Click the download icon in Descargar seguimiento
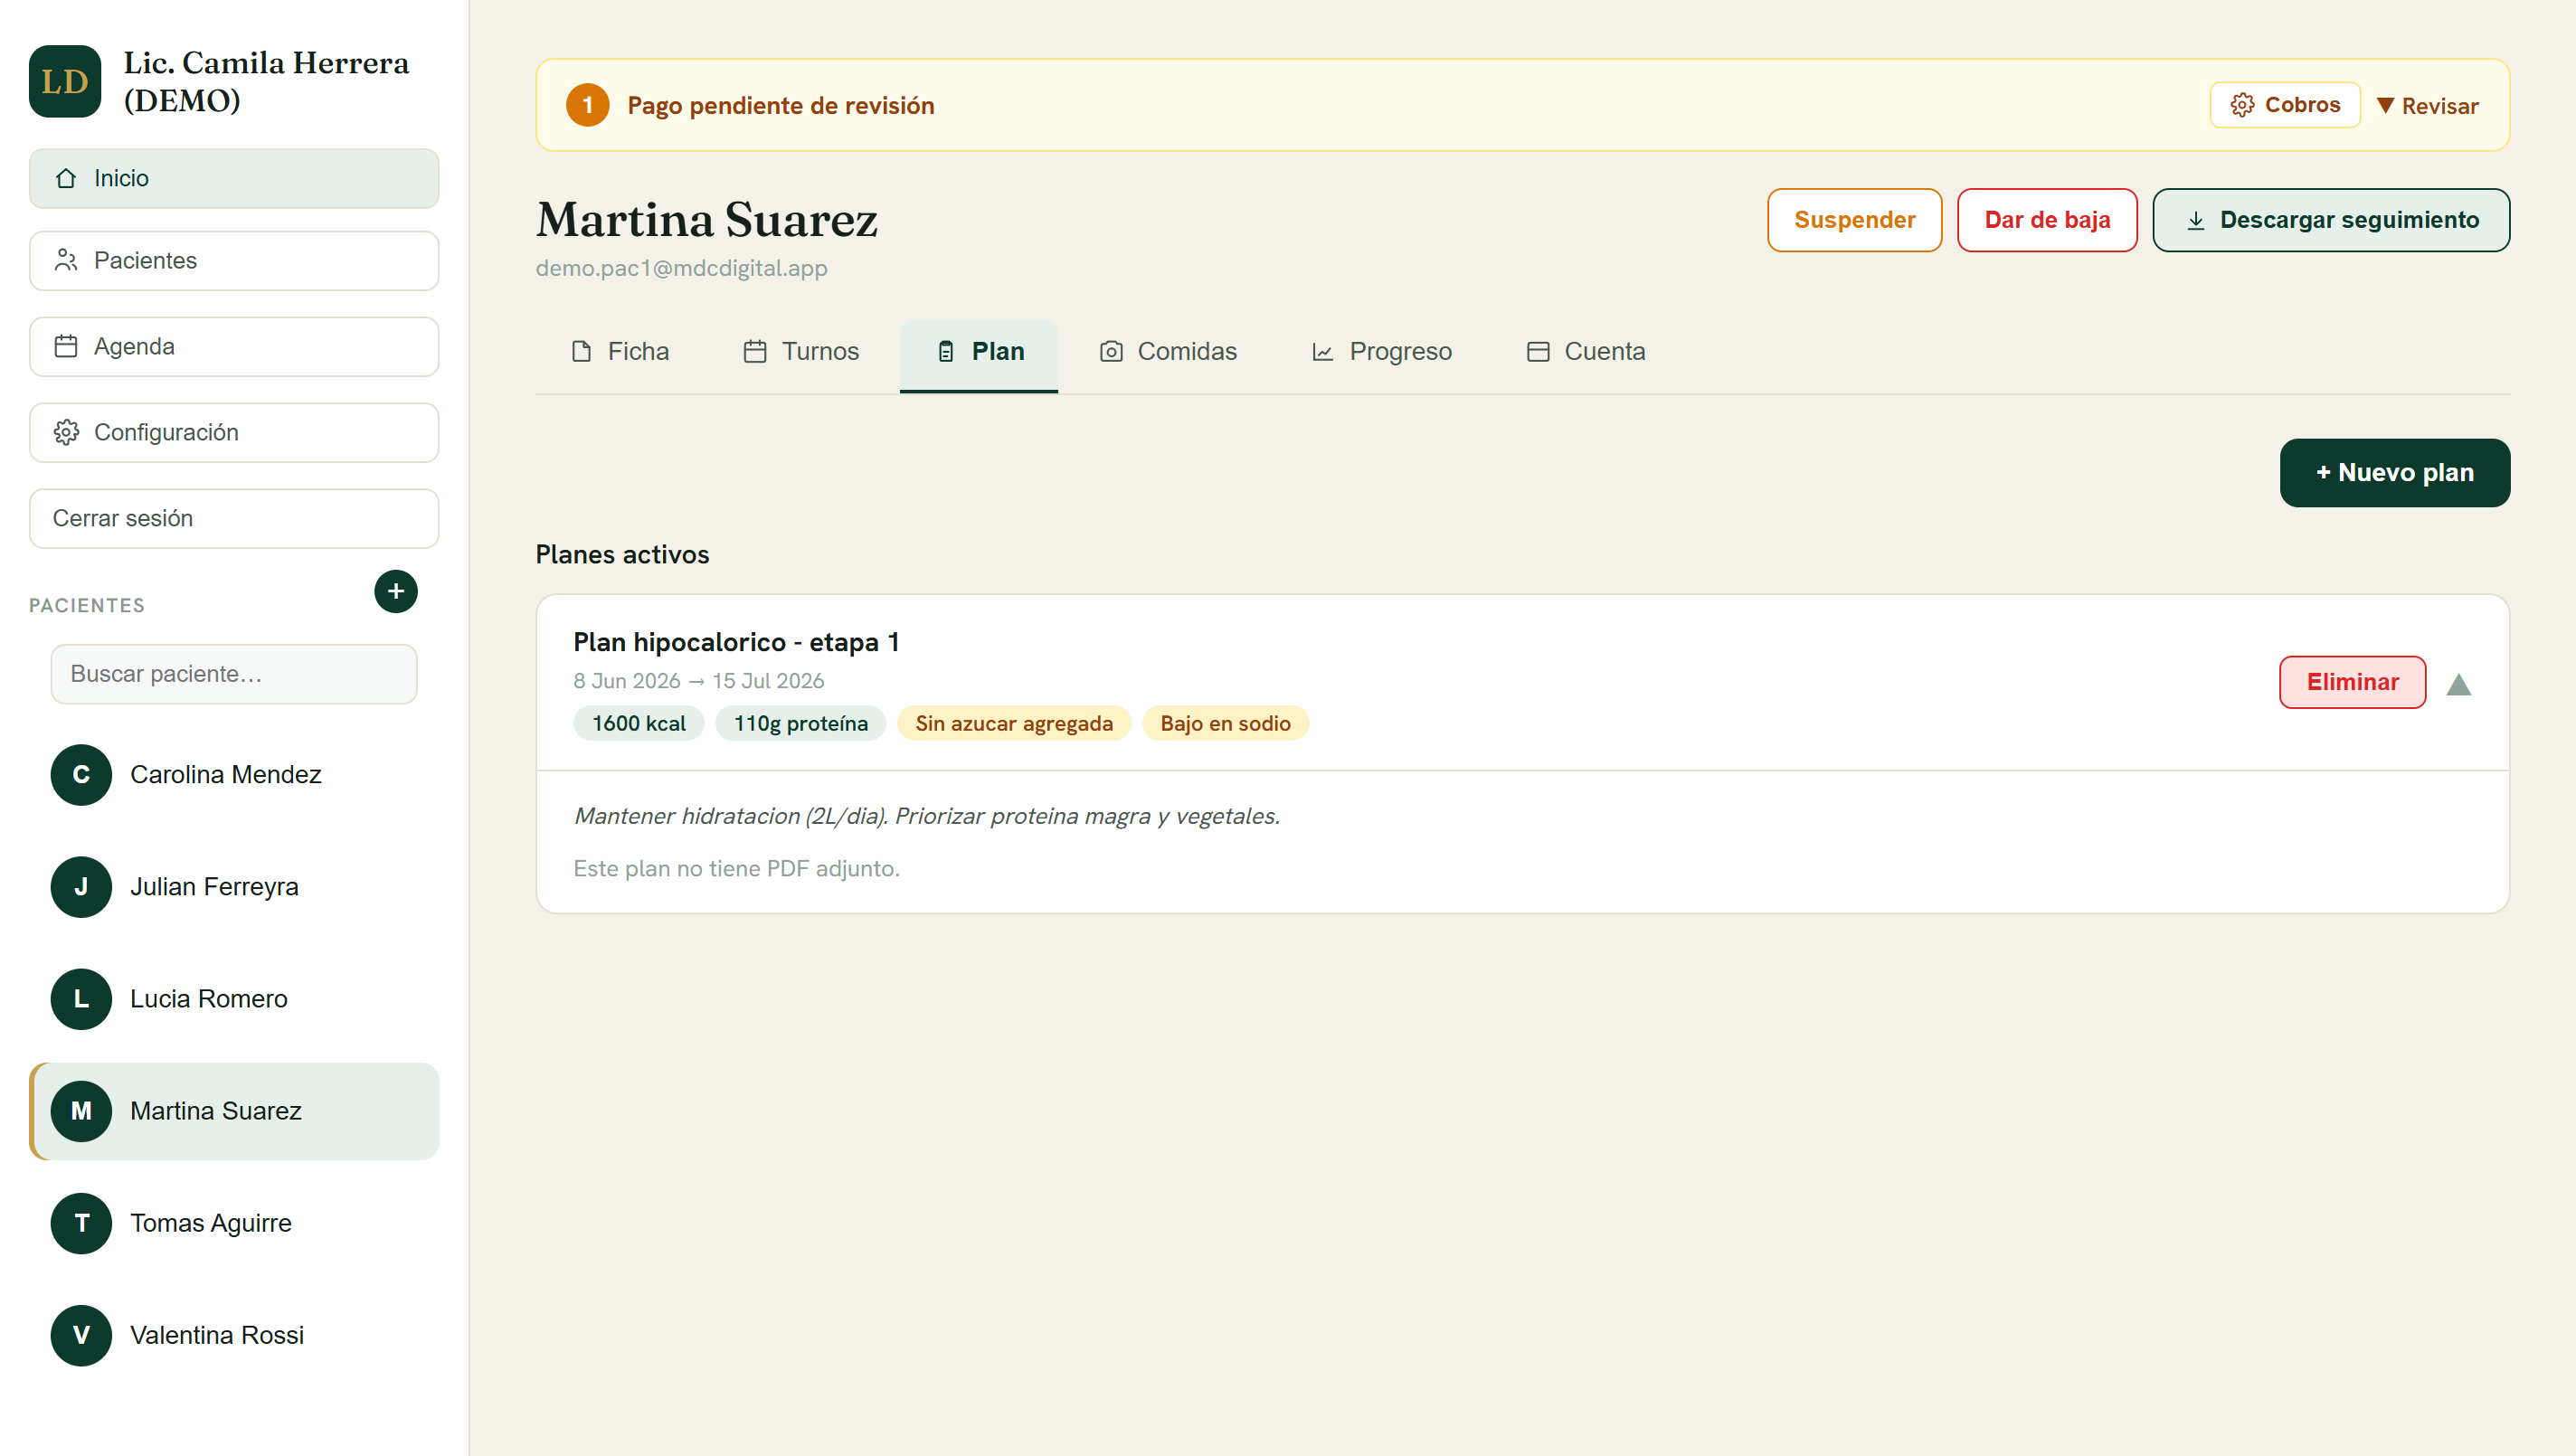Image resolution: width=2576 pixels, height=1456 pixels. tap(2195, 220)
